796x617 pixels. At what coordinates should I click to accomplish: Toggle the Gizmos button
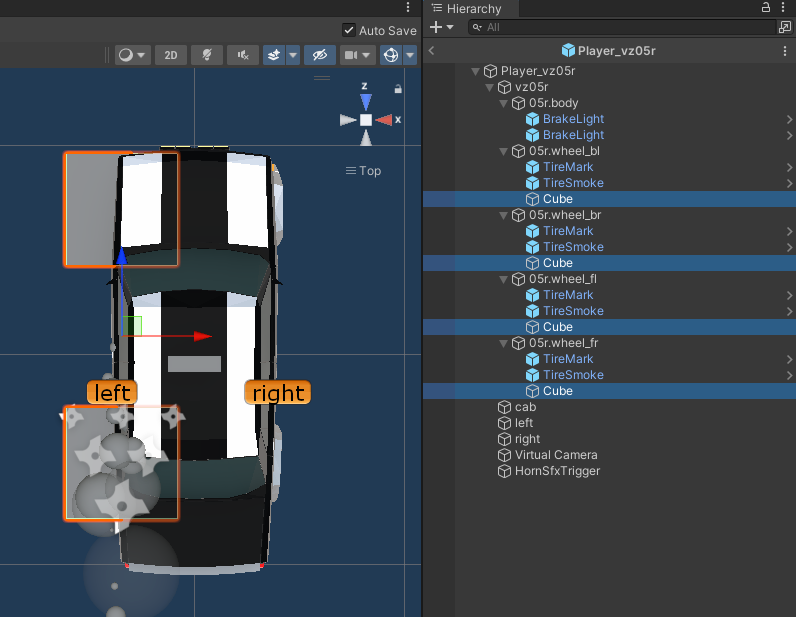pos(391,55)
